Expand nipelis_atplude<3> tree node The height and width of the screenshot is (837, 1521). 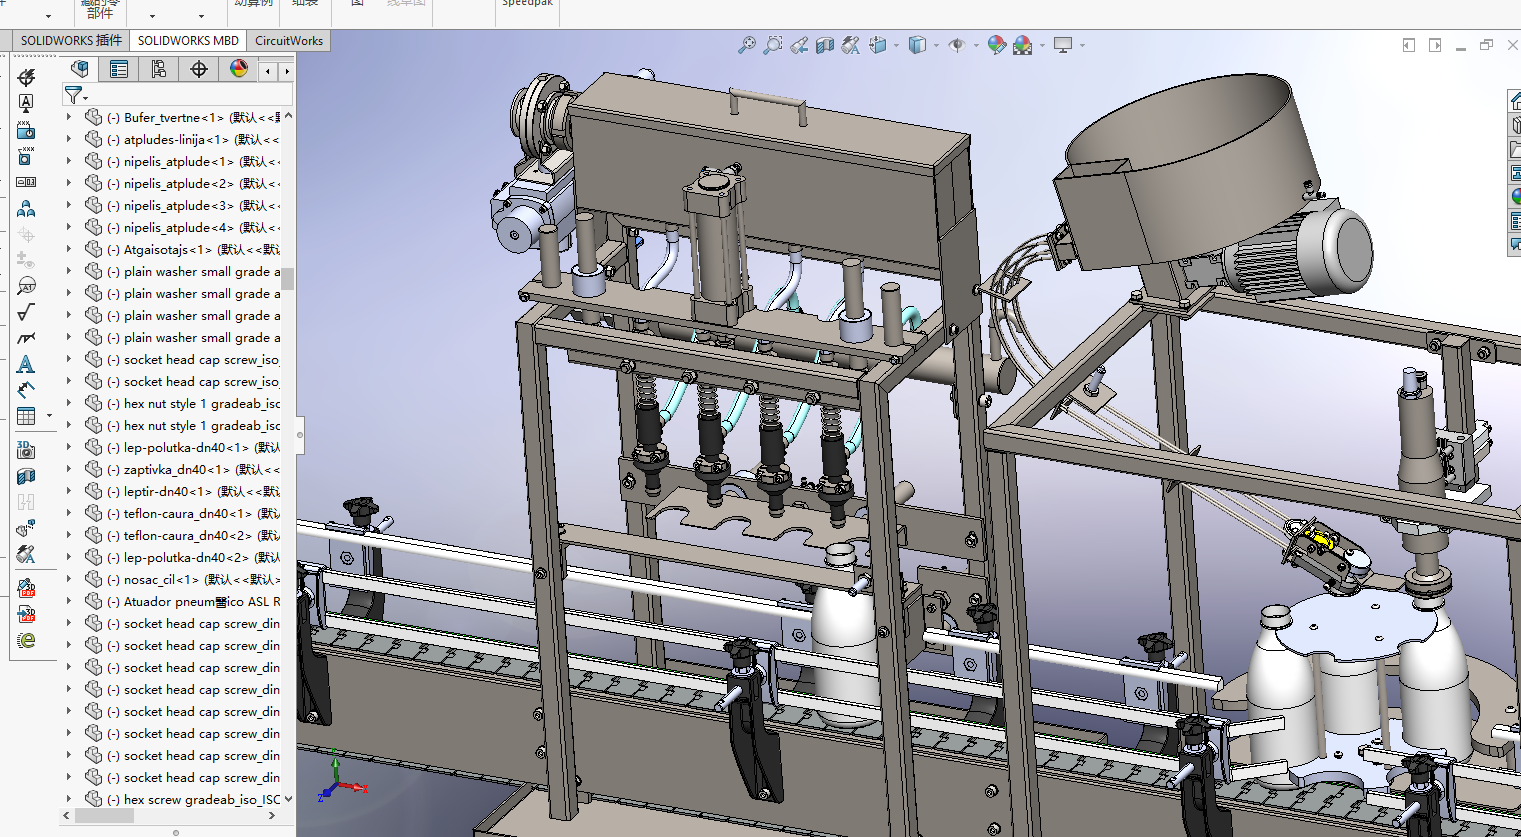(69, 205)
